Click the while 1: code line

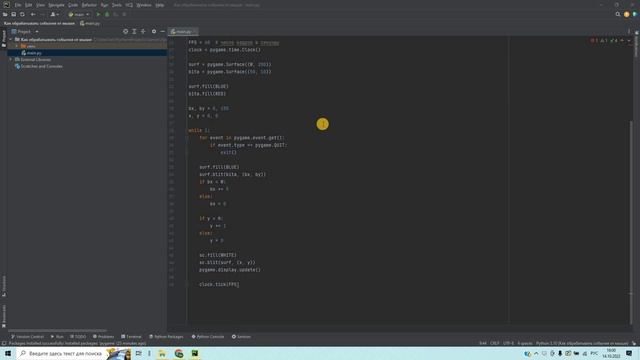(199, 131)
